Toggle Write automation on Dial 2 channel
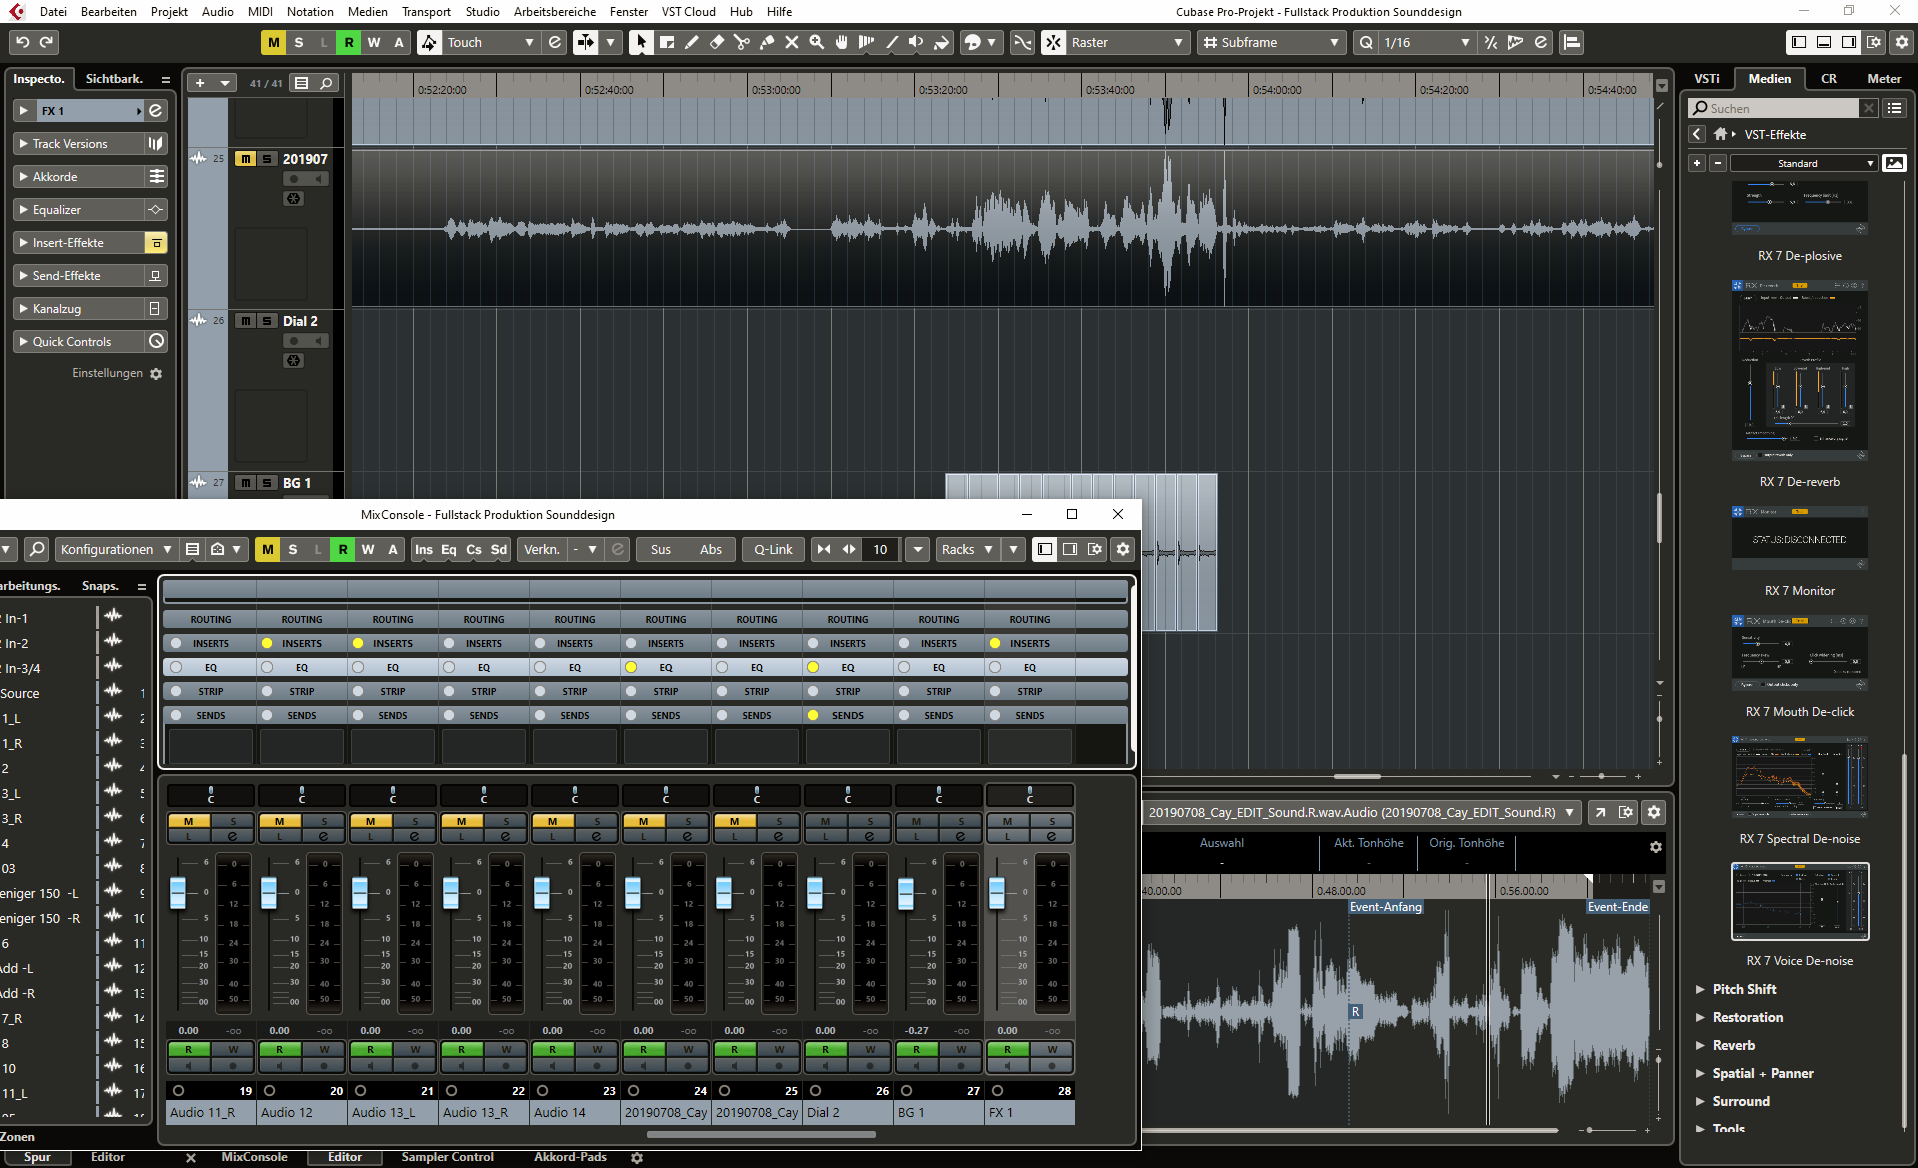 pyautogui.click(x=870, y=1049)
